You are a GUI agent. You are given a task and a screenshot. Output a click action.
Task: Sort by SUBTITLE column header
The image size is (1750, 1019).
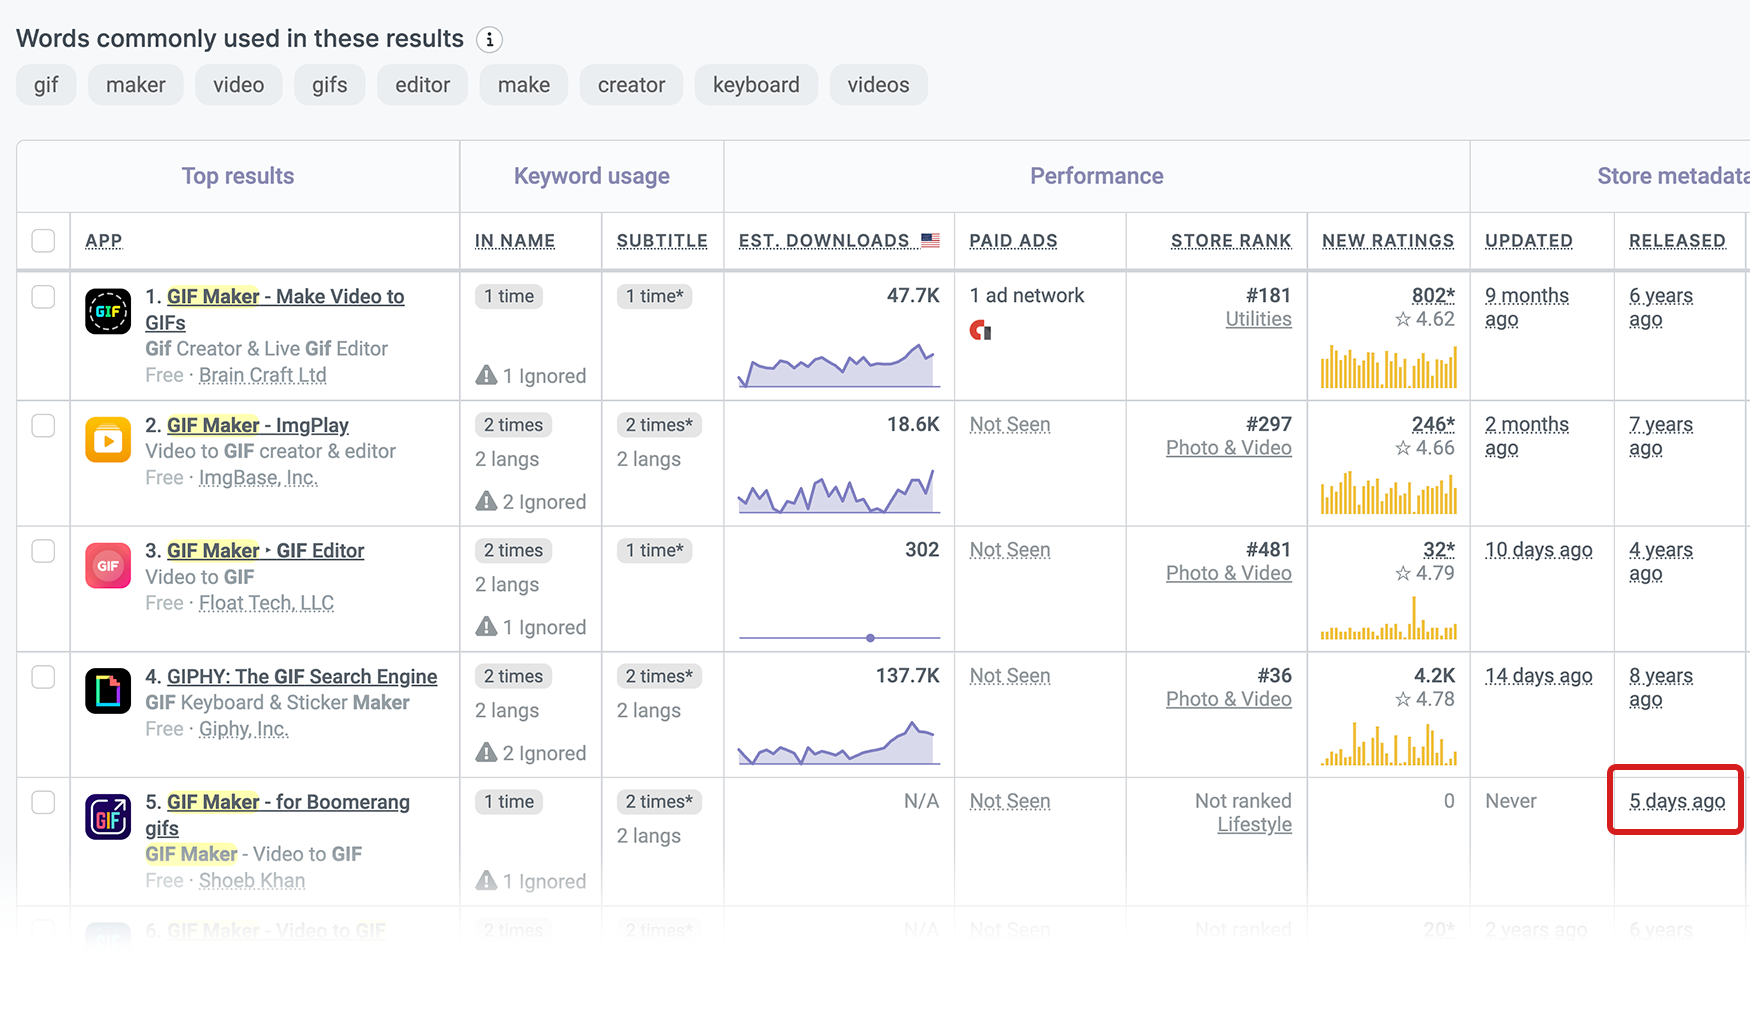pyautogui.click(x=662, y=241)
